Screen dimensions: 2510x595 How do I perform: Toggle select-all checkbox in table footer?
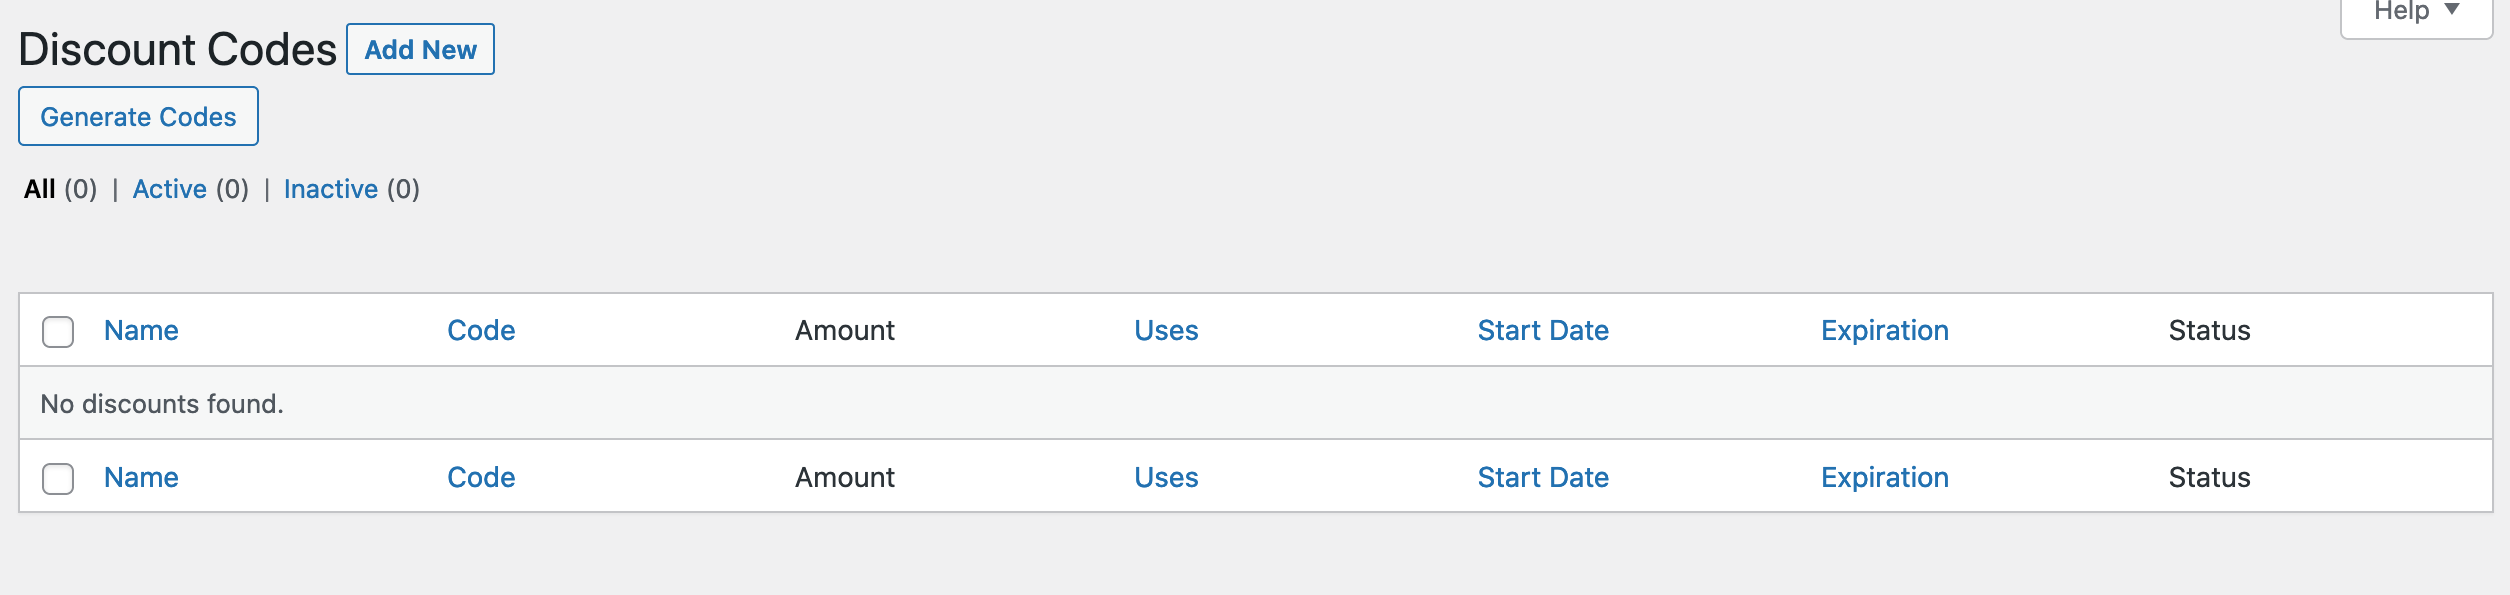(x=58, y=479)
